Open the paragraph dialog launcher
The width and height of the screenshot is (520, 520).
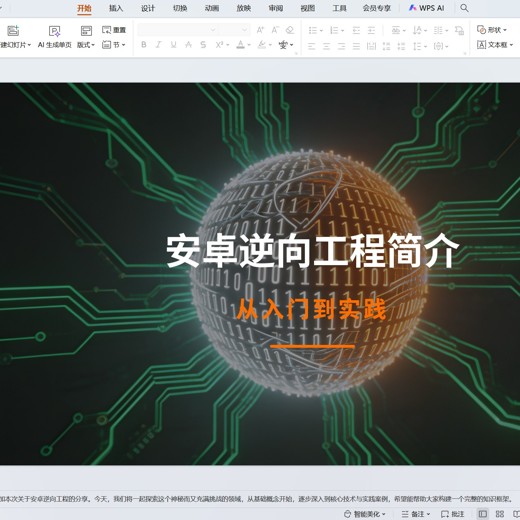coord(465,53)
